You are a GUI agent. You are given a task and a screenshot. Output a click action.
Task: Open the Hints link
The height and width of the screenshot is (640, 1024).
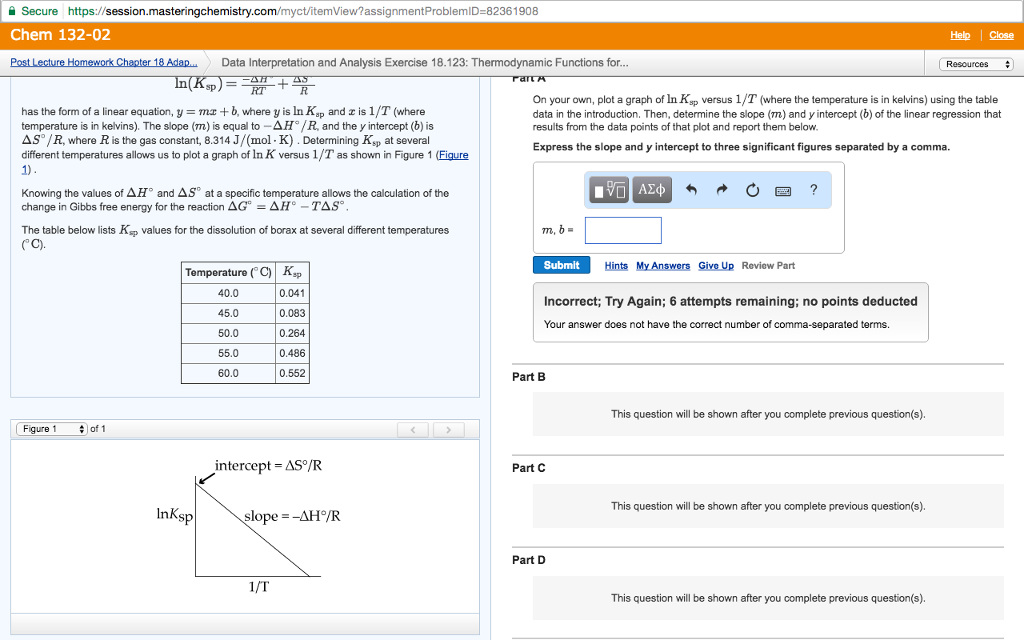click(x=616, y=266)
